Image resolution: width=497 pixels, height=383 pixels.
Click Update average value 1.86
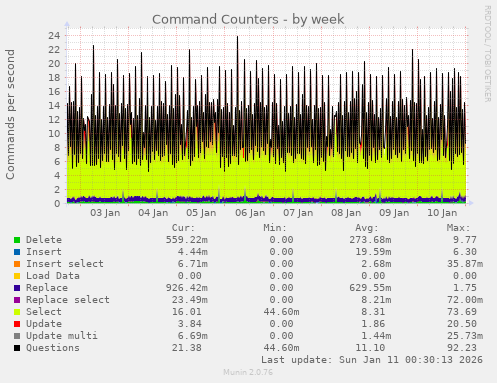373,324
